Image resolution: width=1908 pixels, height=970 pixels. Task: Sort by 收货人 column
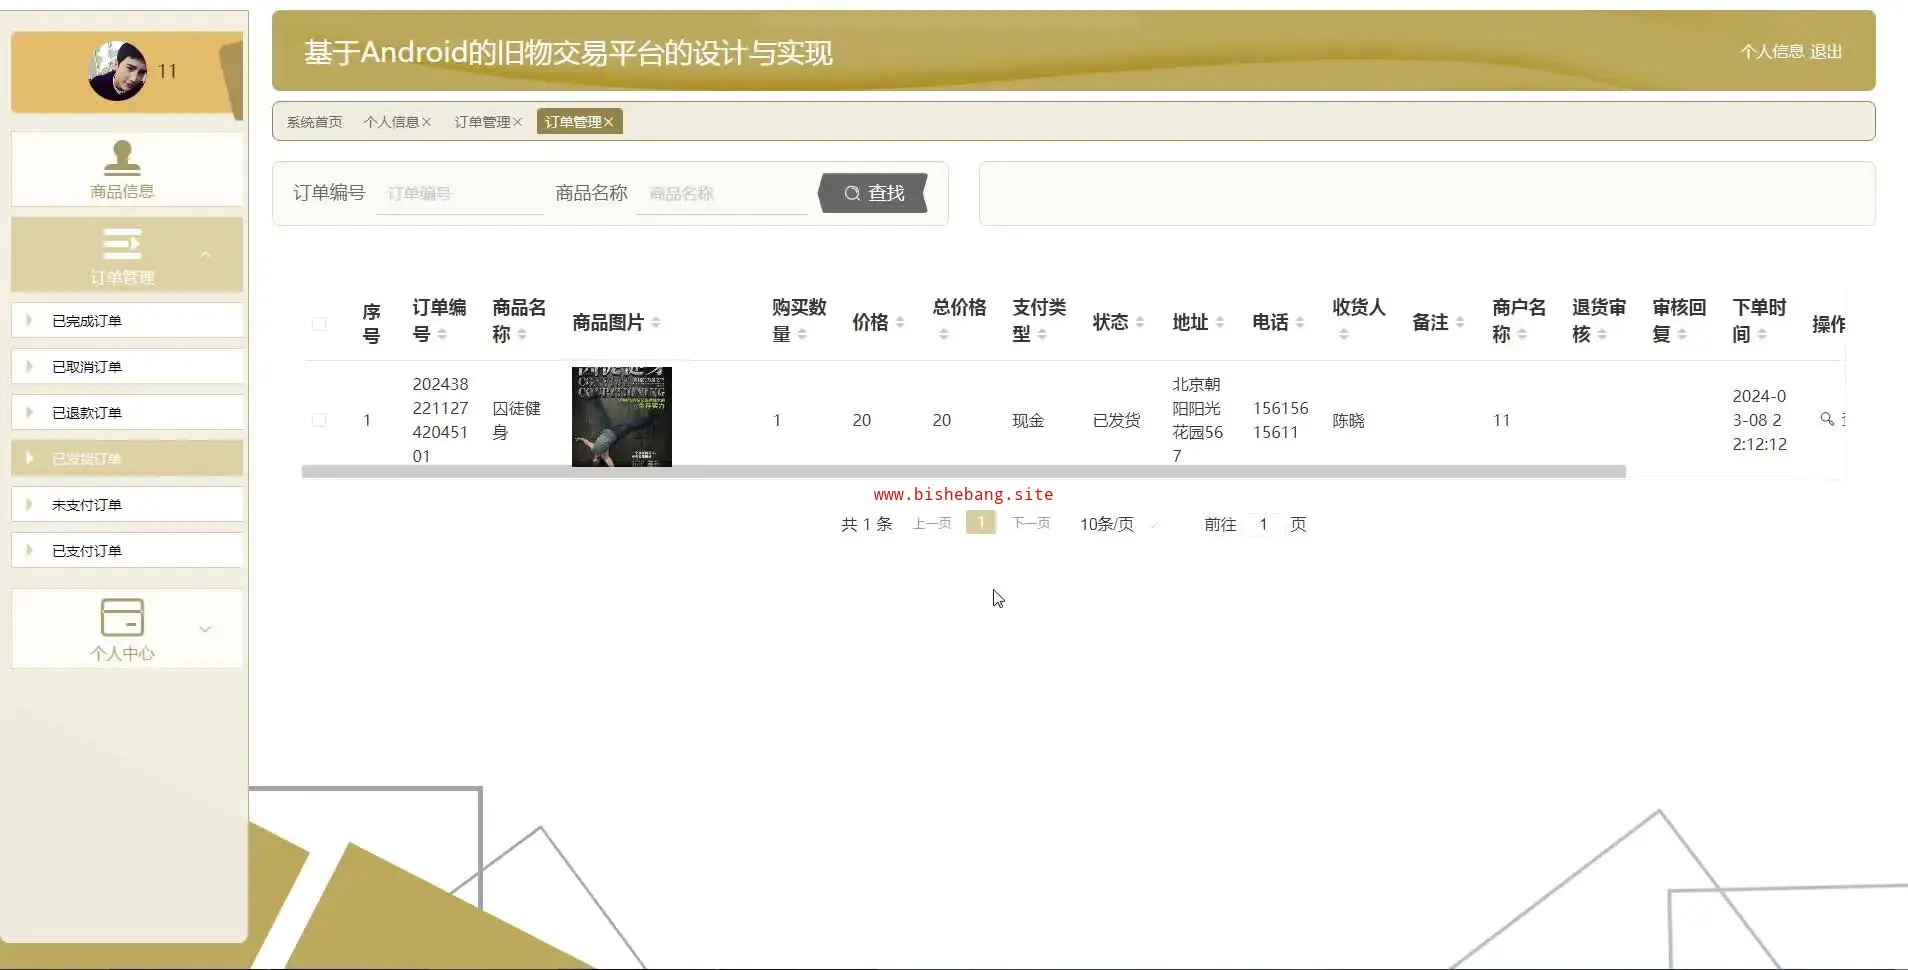pos(1344,334)
